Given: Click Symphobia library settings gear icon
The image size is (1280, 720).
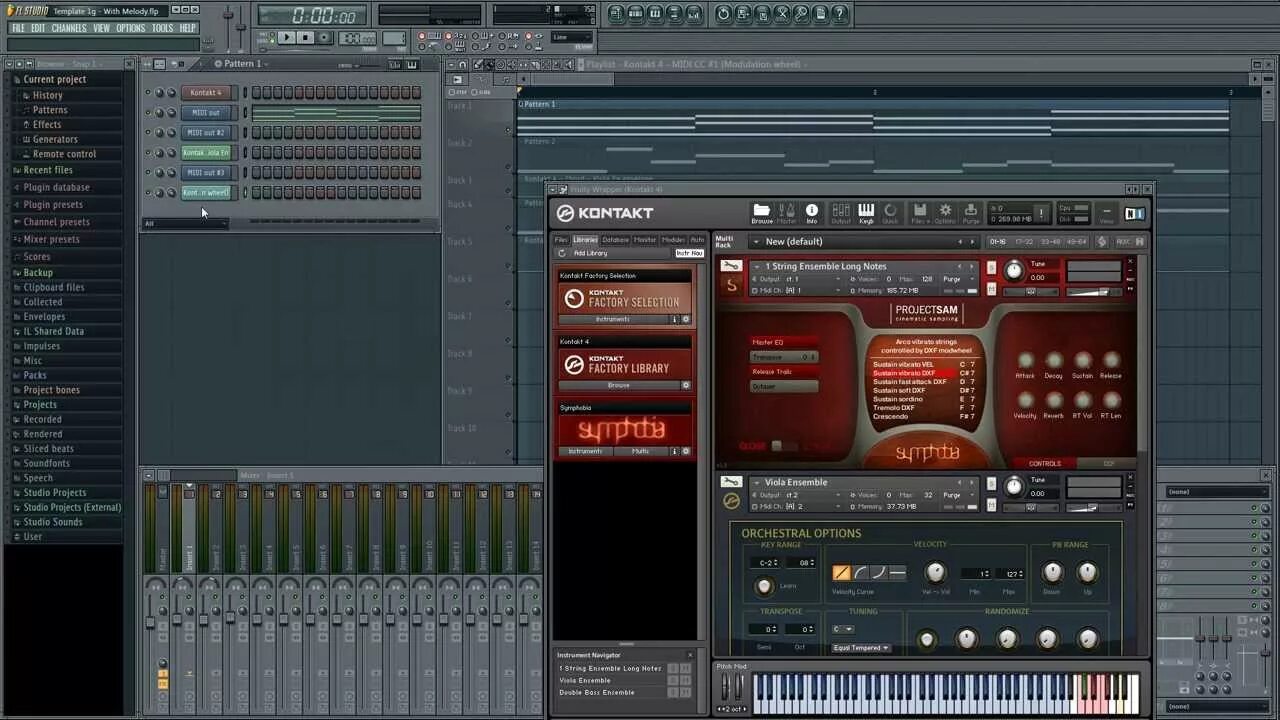Looking at the screenshot, I should tap(686, 451).
